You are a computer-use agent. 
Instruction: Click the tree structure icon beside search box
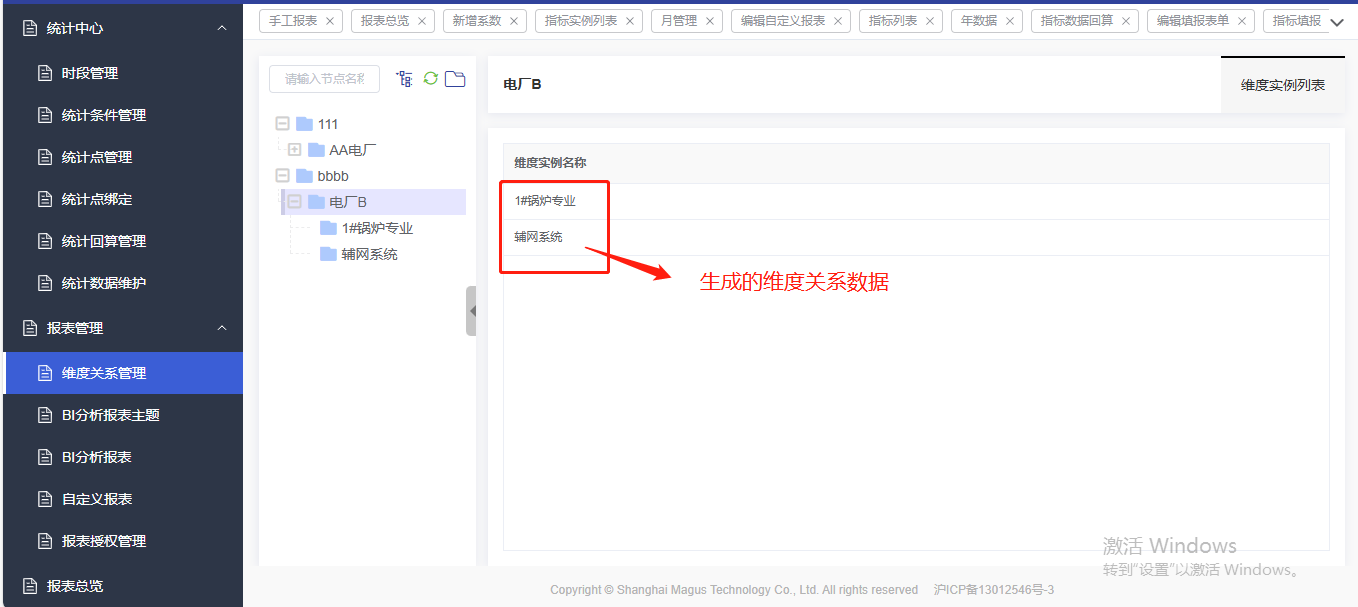point(405,79)
